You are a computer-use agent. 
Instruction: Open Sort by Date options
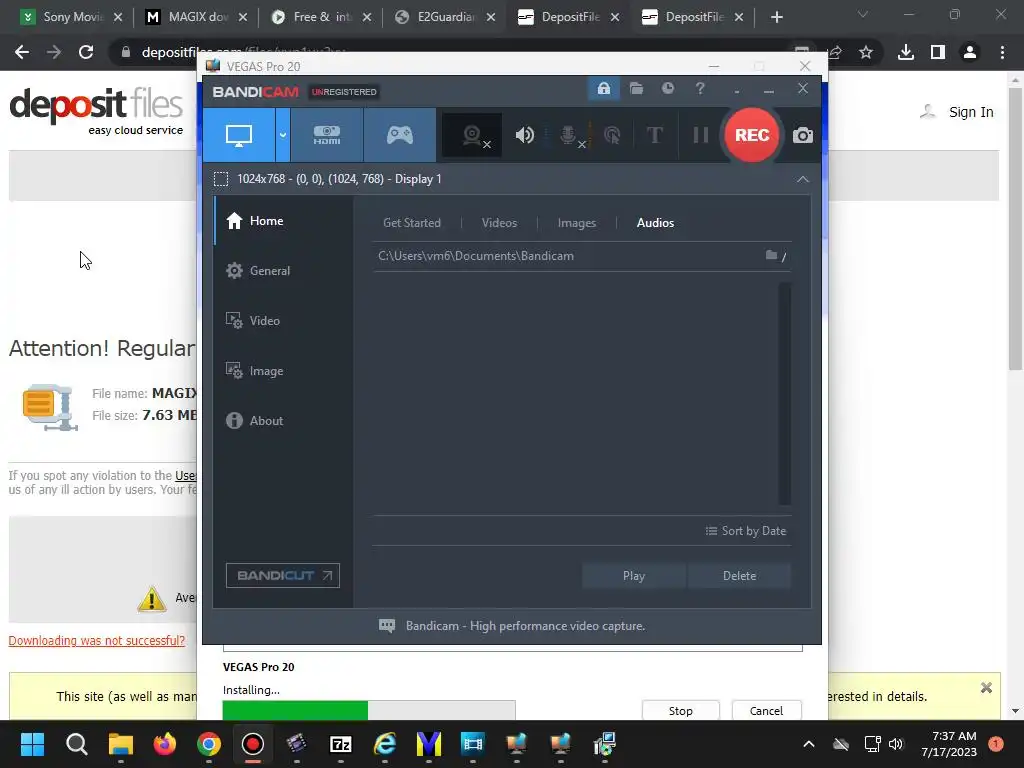746,531
